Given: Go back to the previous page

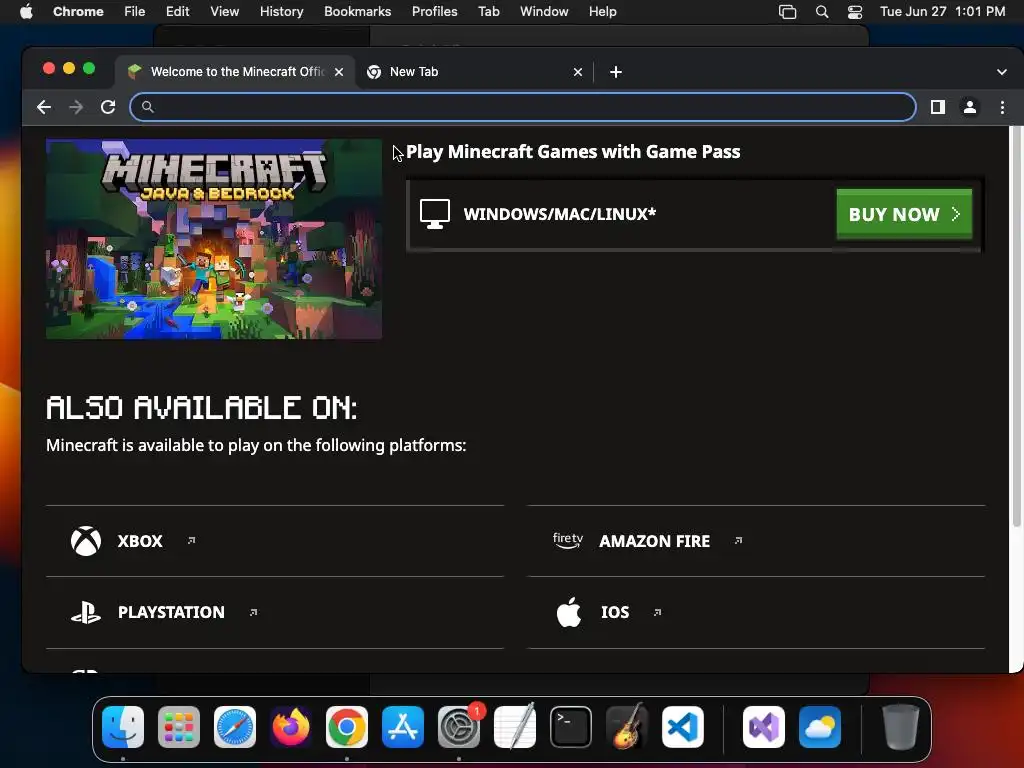Looking at the screenshot, I should pos(44,107).
